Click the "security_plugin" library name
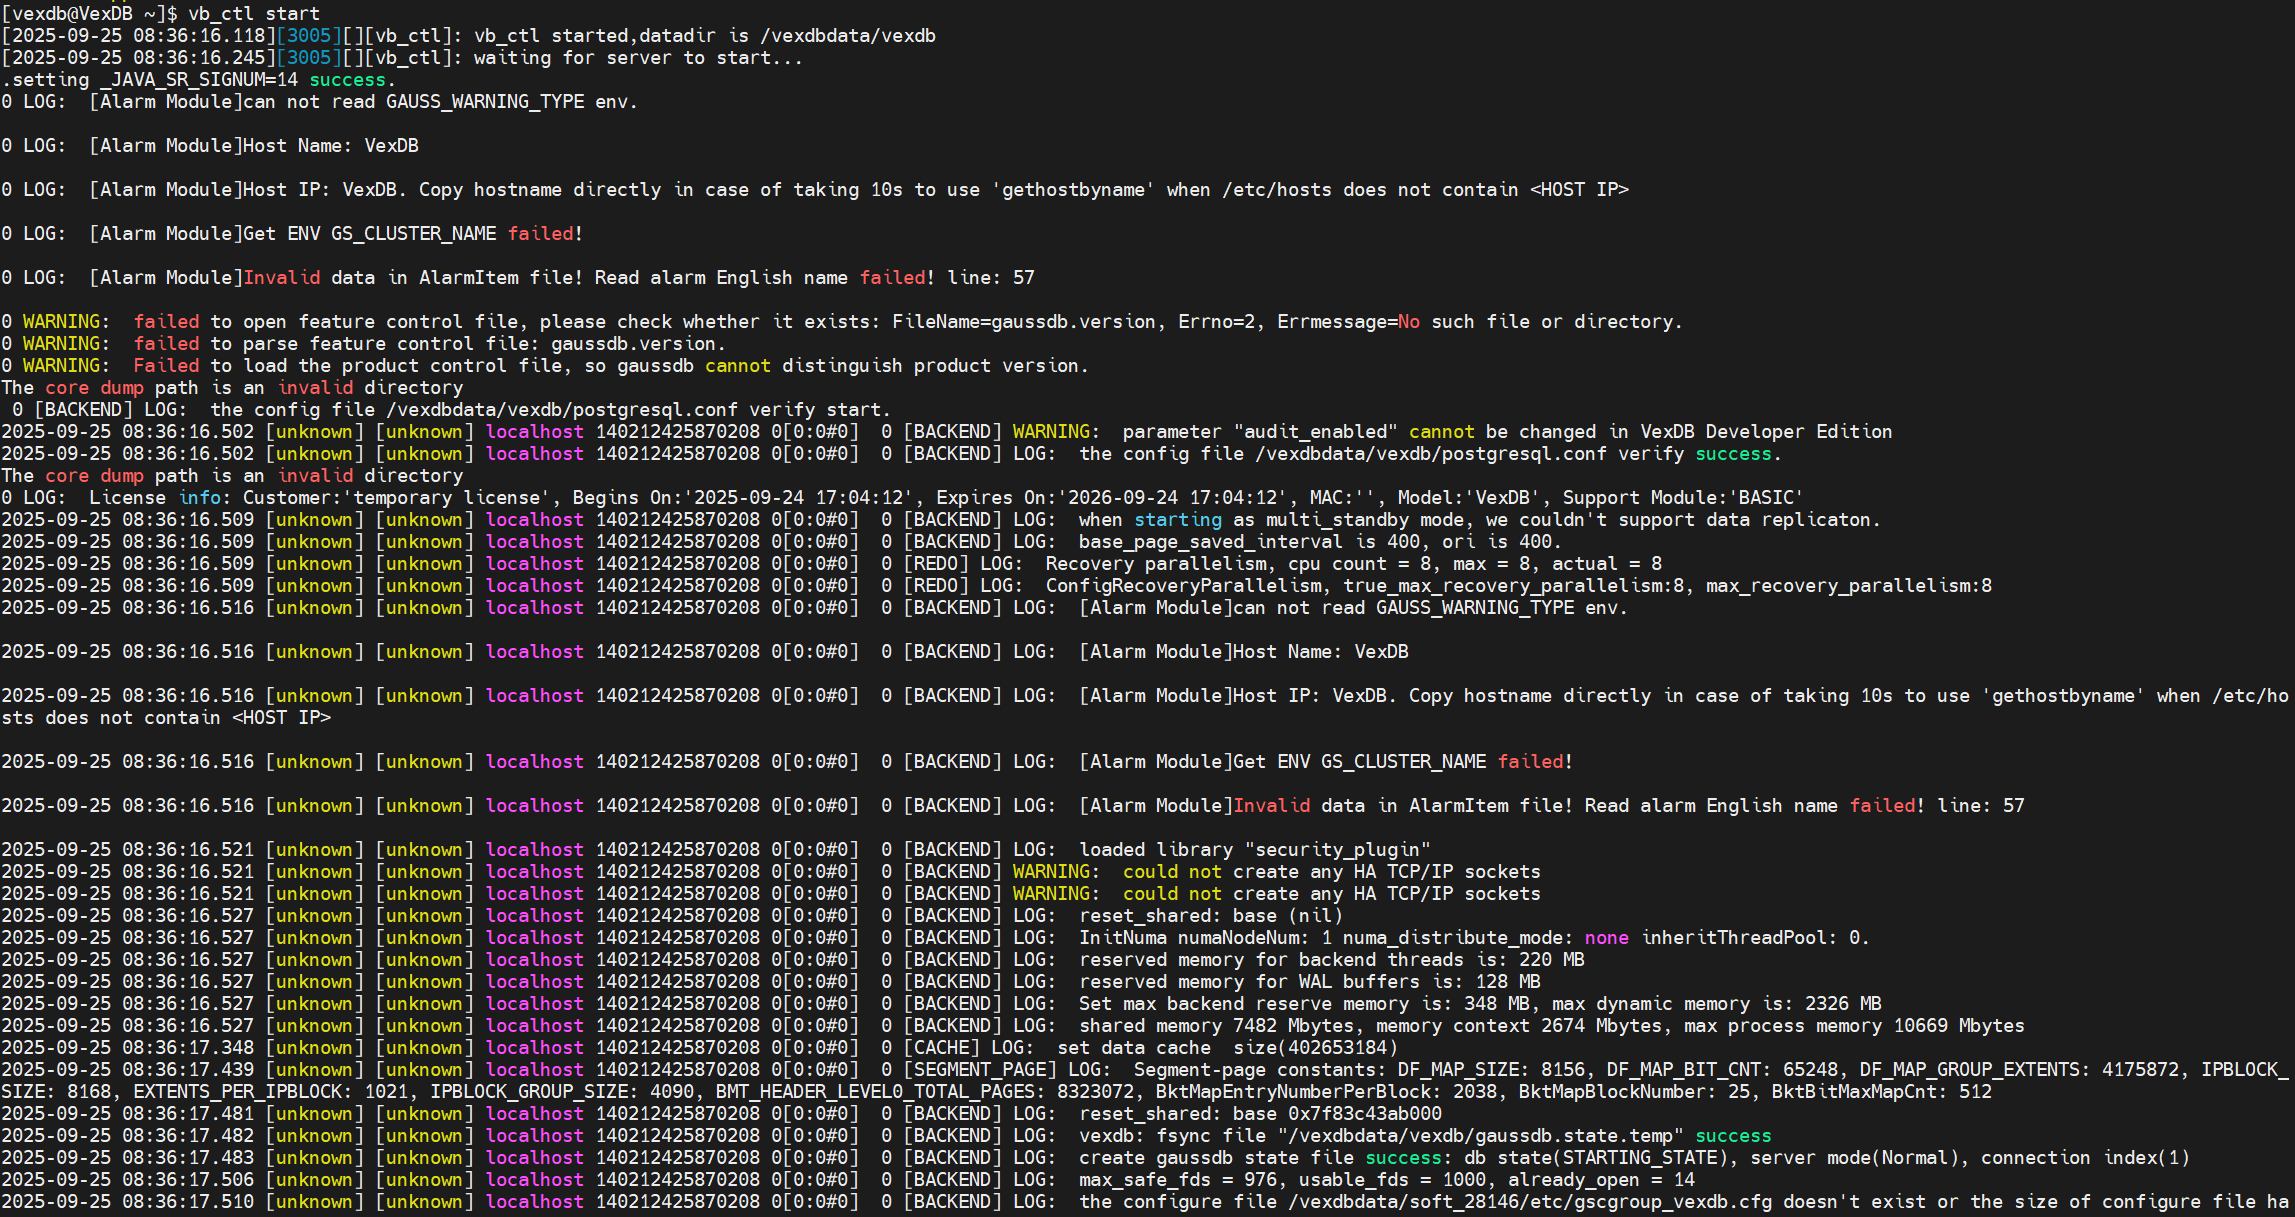 pyautogui.click(x=1337, y=849)
